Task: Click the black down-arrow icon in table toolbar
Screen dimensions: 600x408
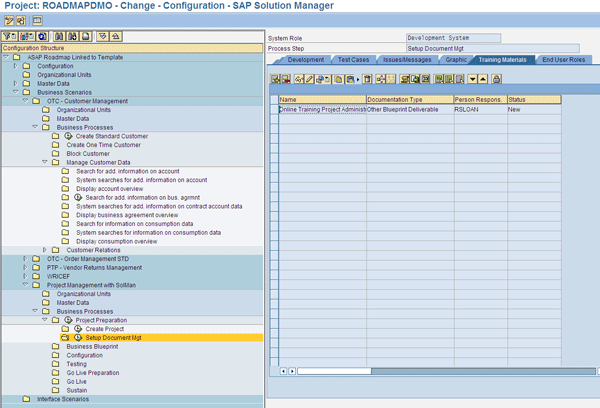Action: [473, 79]
